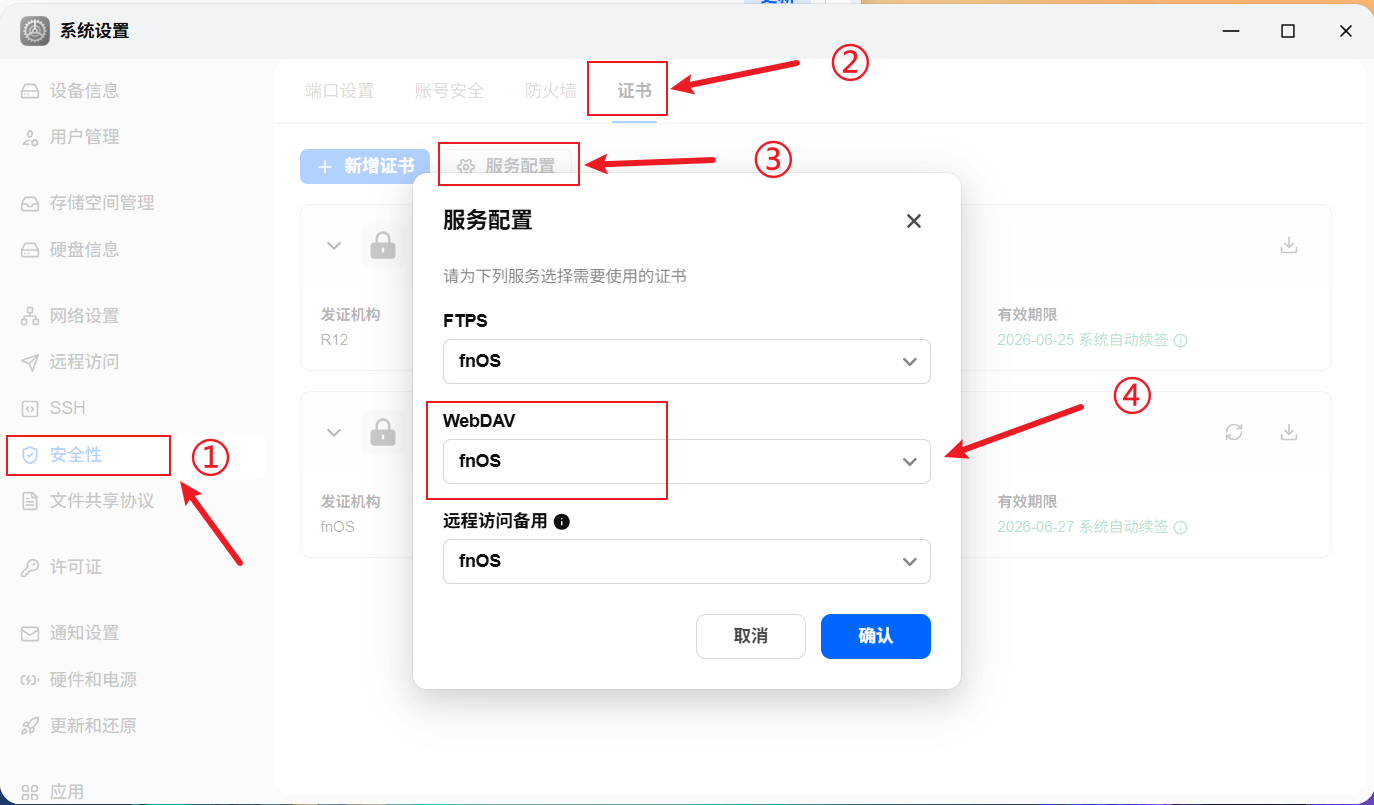1374x805 pixels.
Task: Click the 远程访问 paper plane icon
Action: pos(30,362)
